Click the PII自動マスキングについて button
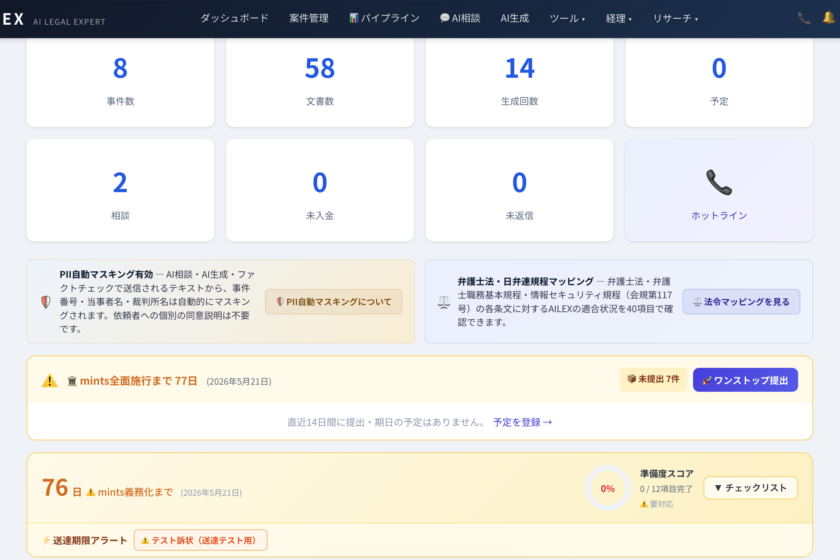 tap(333, 301)
